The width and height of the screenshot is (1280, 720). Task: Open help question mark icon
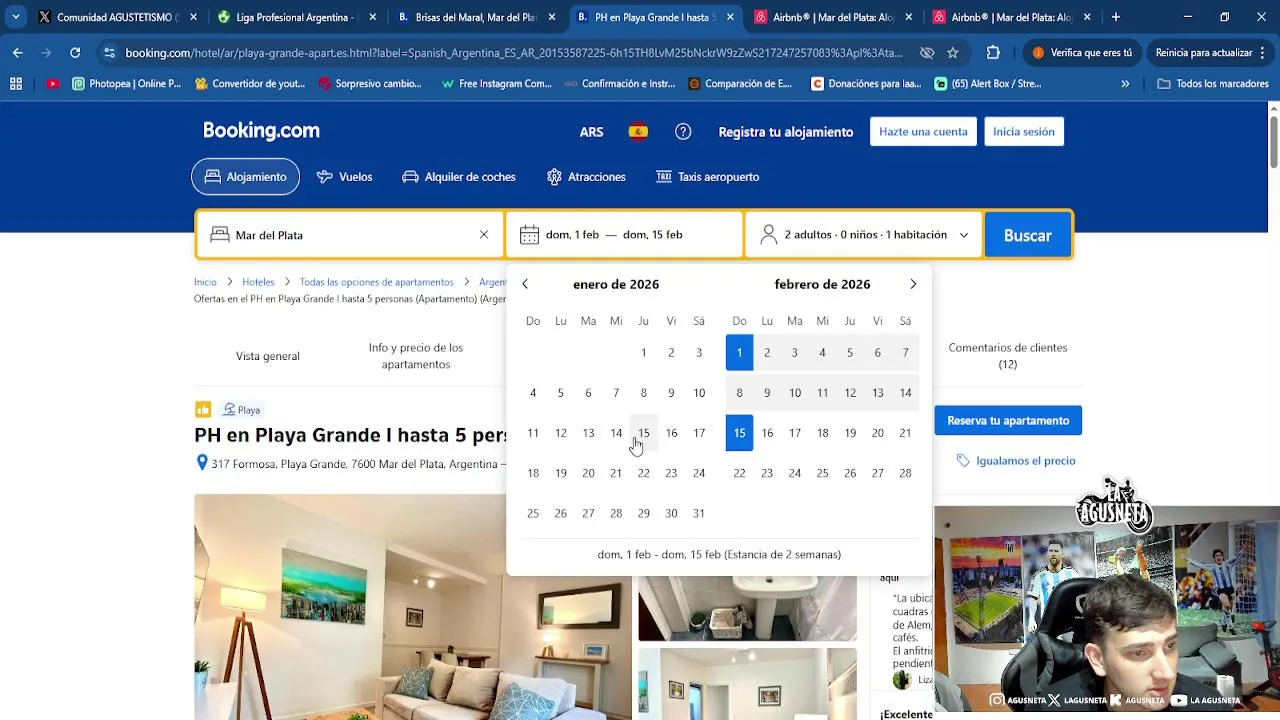[x=683, y=132]
